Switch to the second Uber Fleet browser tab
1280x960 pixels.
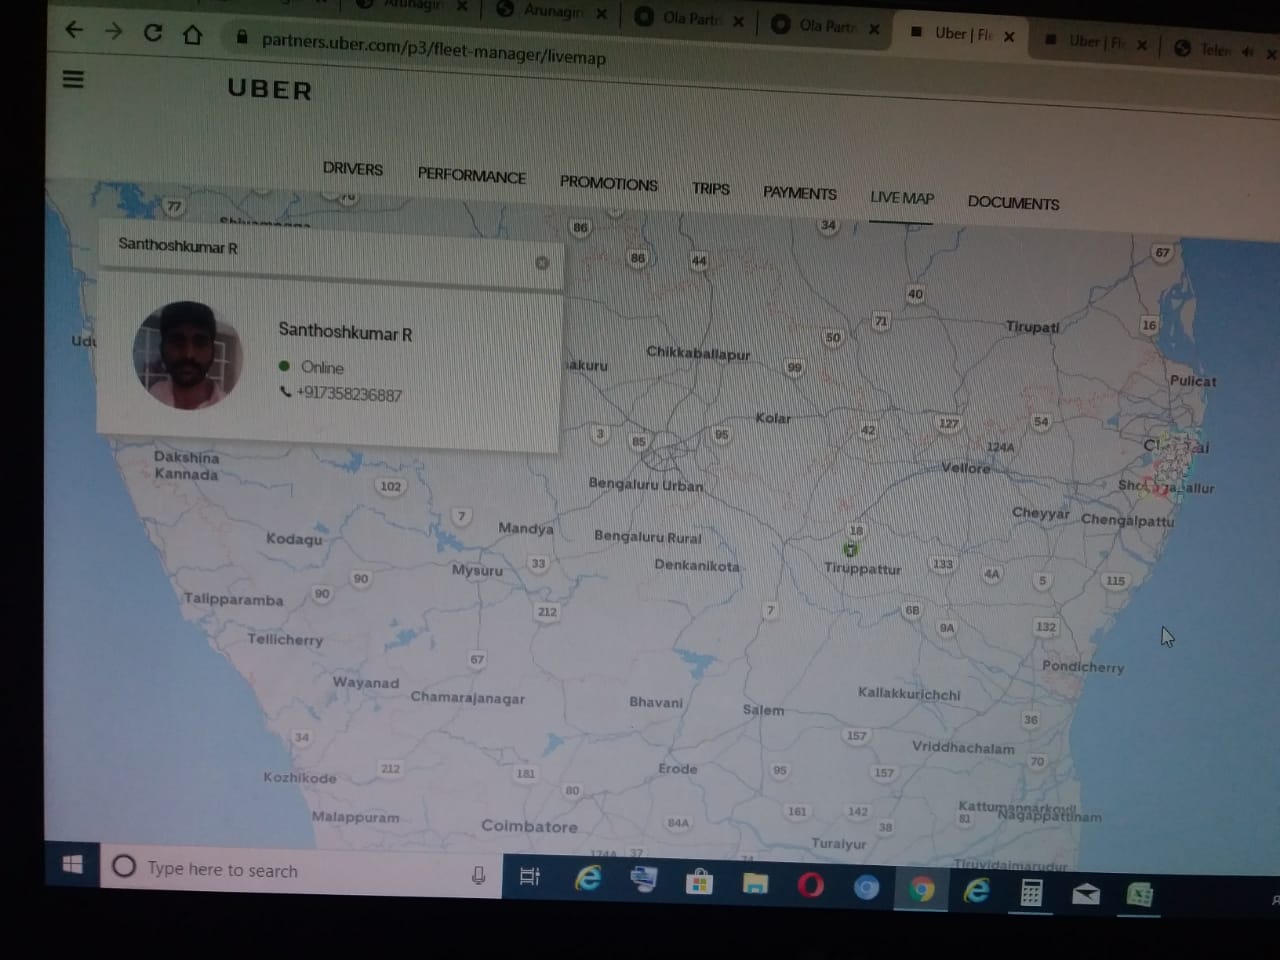[1095, 42]
